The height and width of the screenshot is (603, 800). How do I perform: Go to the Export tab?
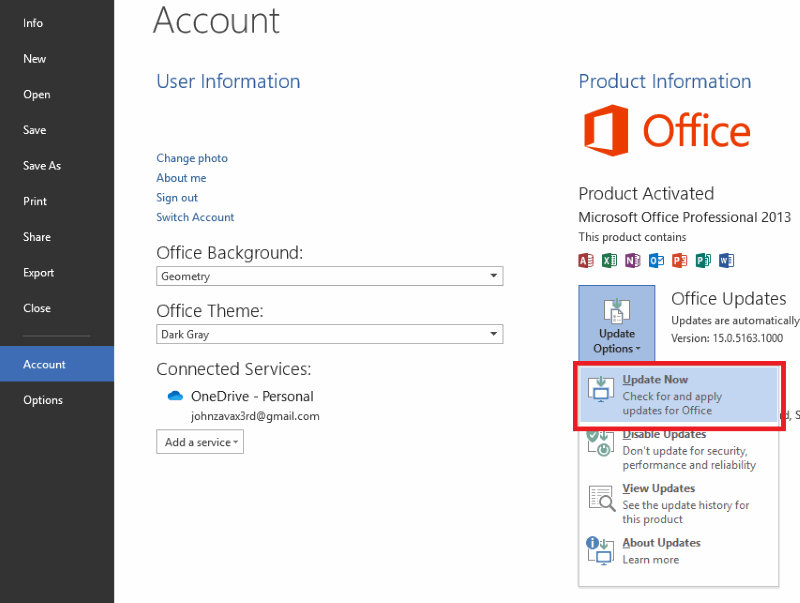[57, 273]
